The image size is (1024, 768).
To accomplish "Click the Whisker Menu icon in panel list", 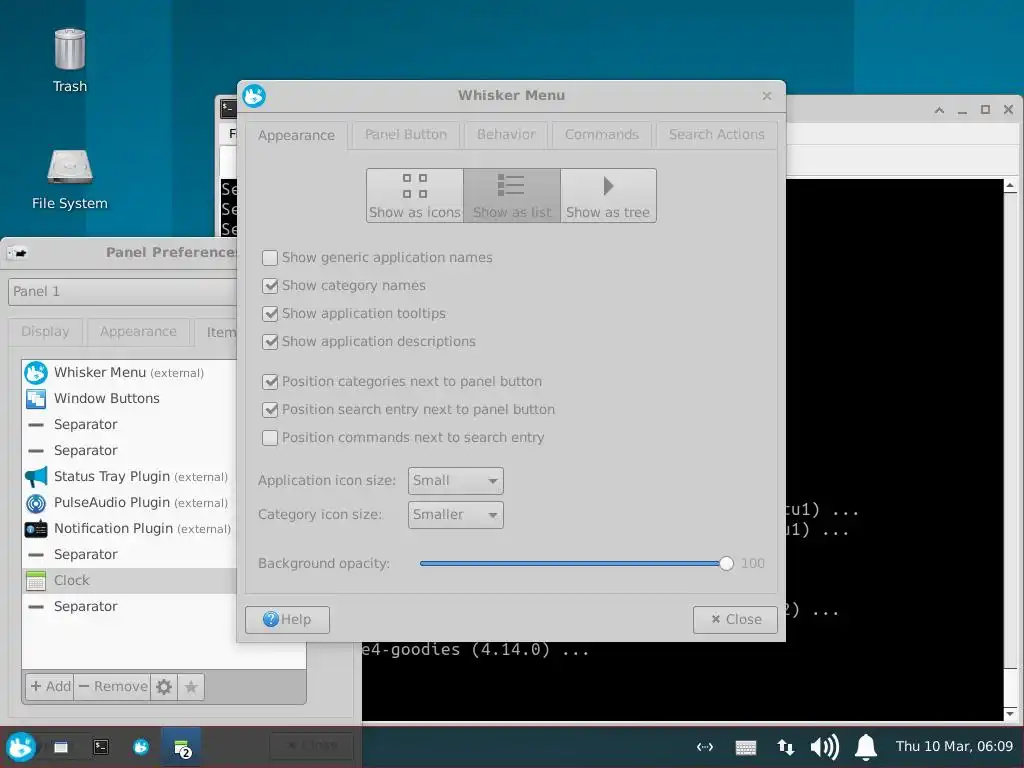I will coord(36,373).
